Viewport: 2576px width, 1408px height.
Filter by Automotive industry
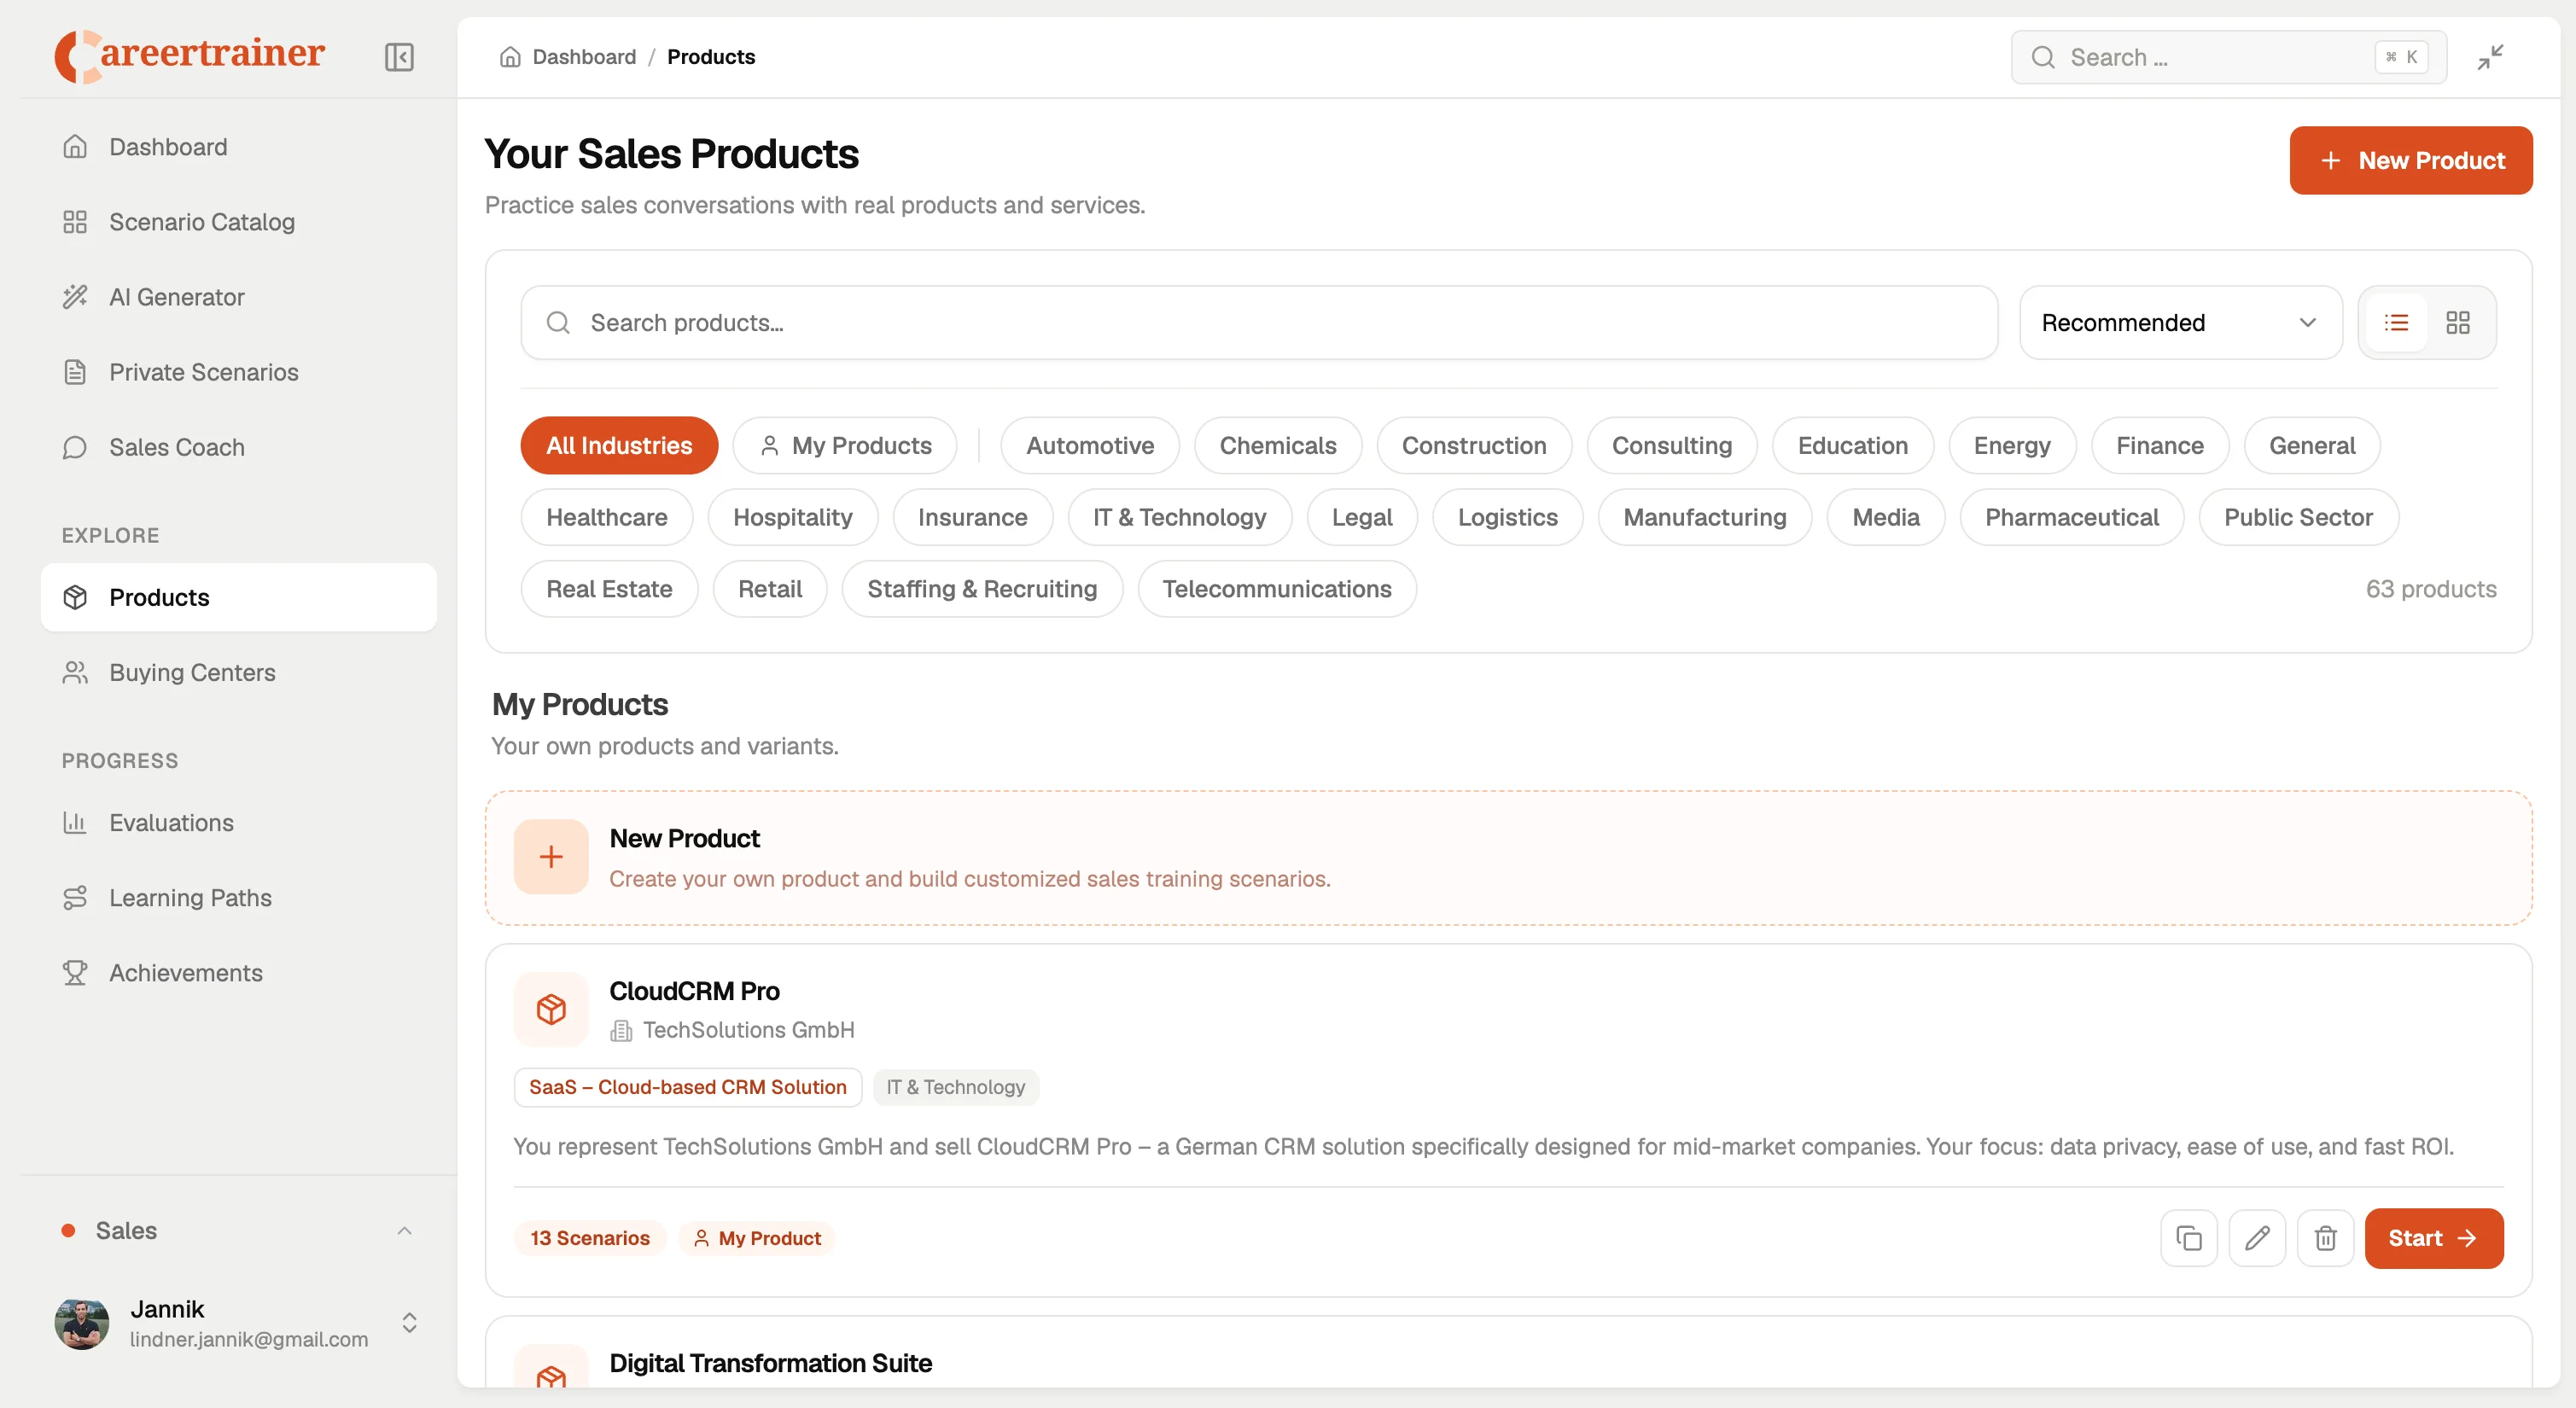(x=1089, y=445)
